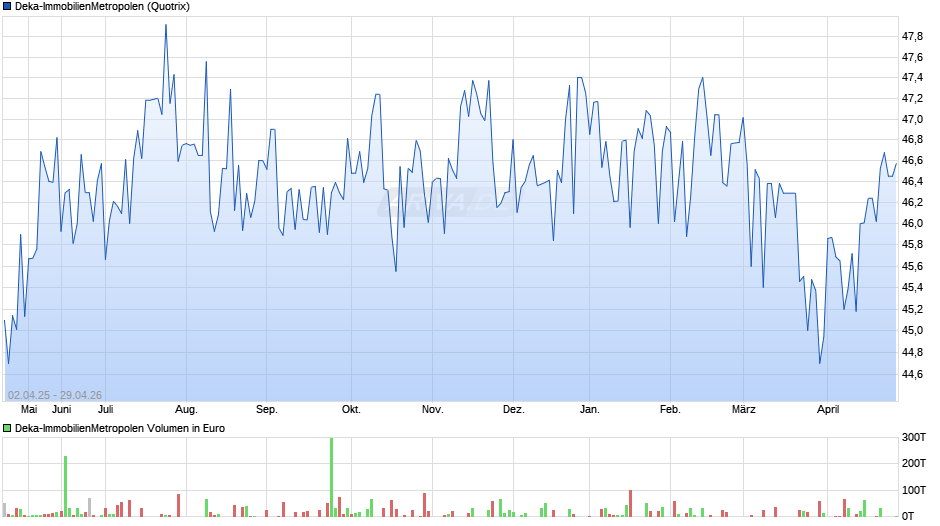Viewport: 940px width, 526px height.
Task: Click the 45,2 price axis value
Action: click(912, 309)
